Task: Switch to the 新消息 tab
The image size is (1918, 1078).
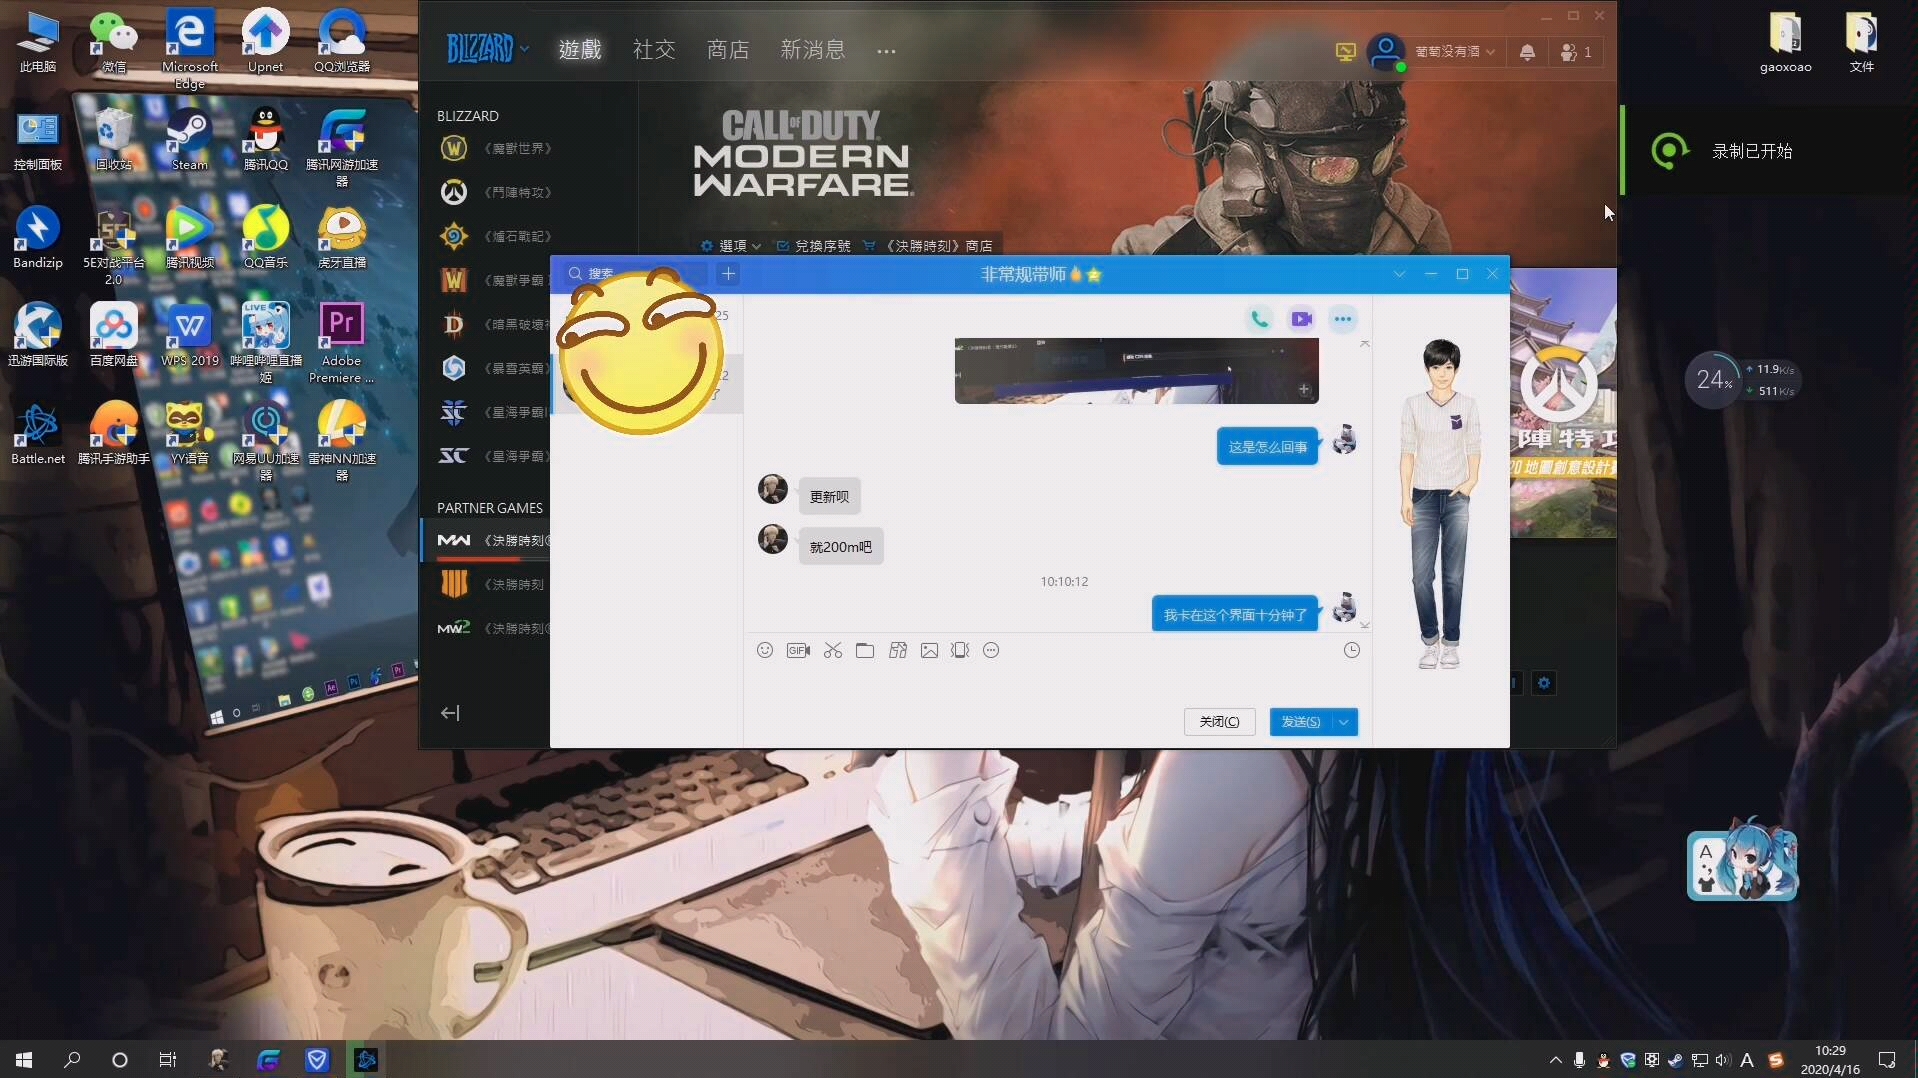Action: pos(812,49)
